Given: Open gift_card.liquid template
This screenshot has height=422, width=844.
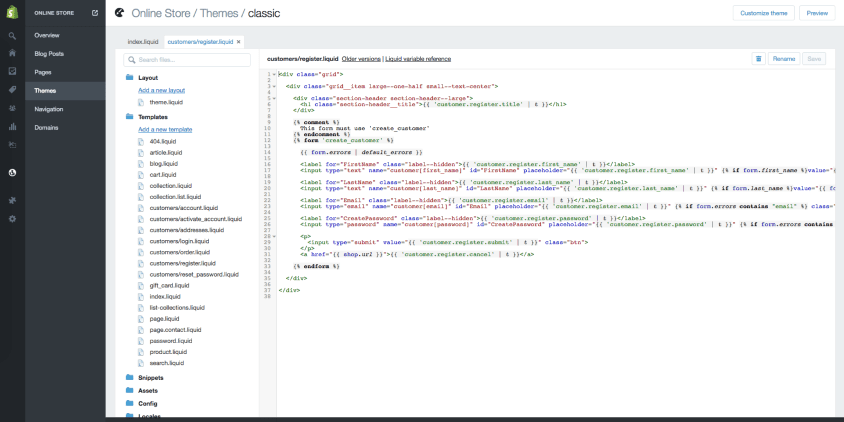Looking at the screenshot, I should (169, 285).
